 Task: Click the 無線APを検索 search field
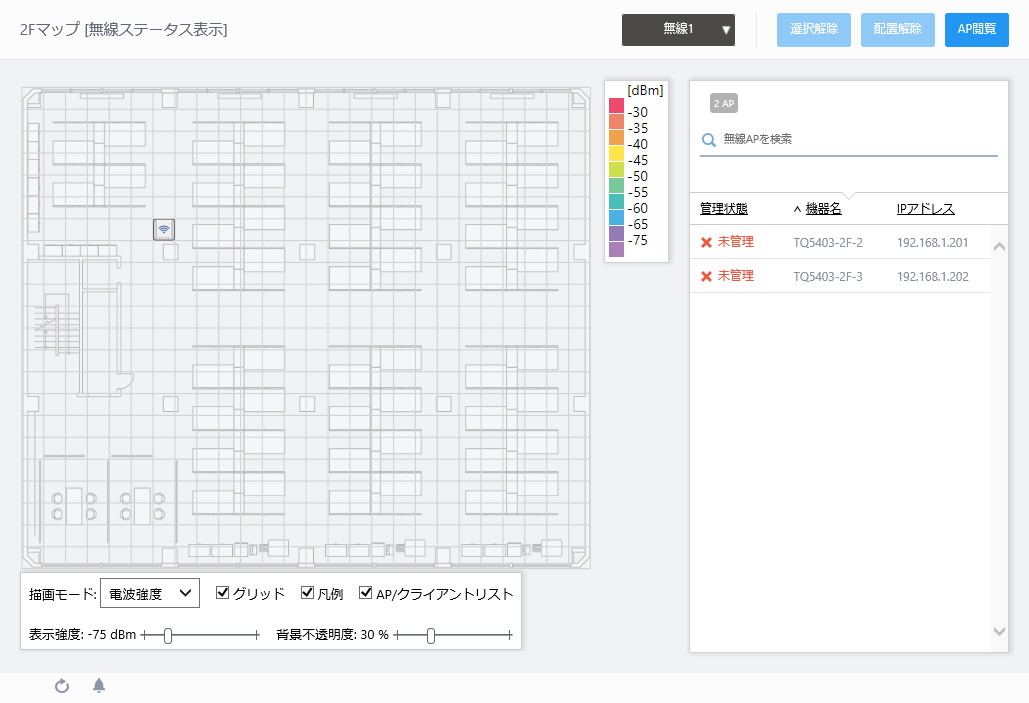point(849,139)
